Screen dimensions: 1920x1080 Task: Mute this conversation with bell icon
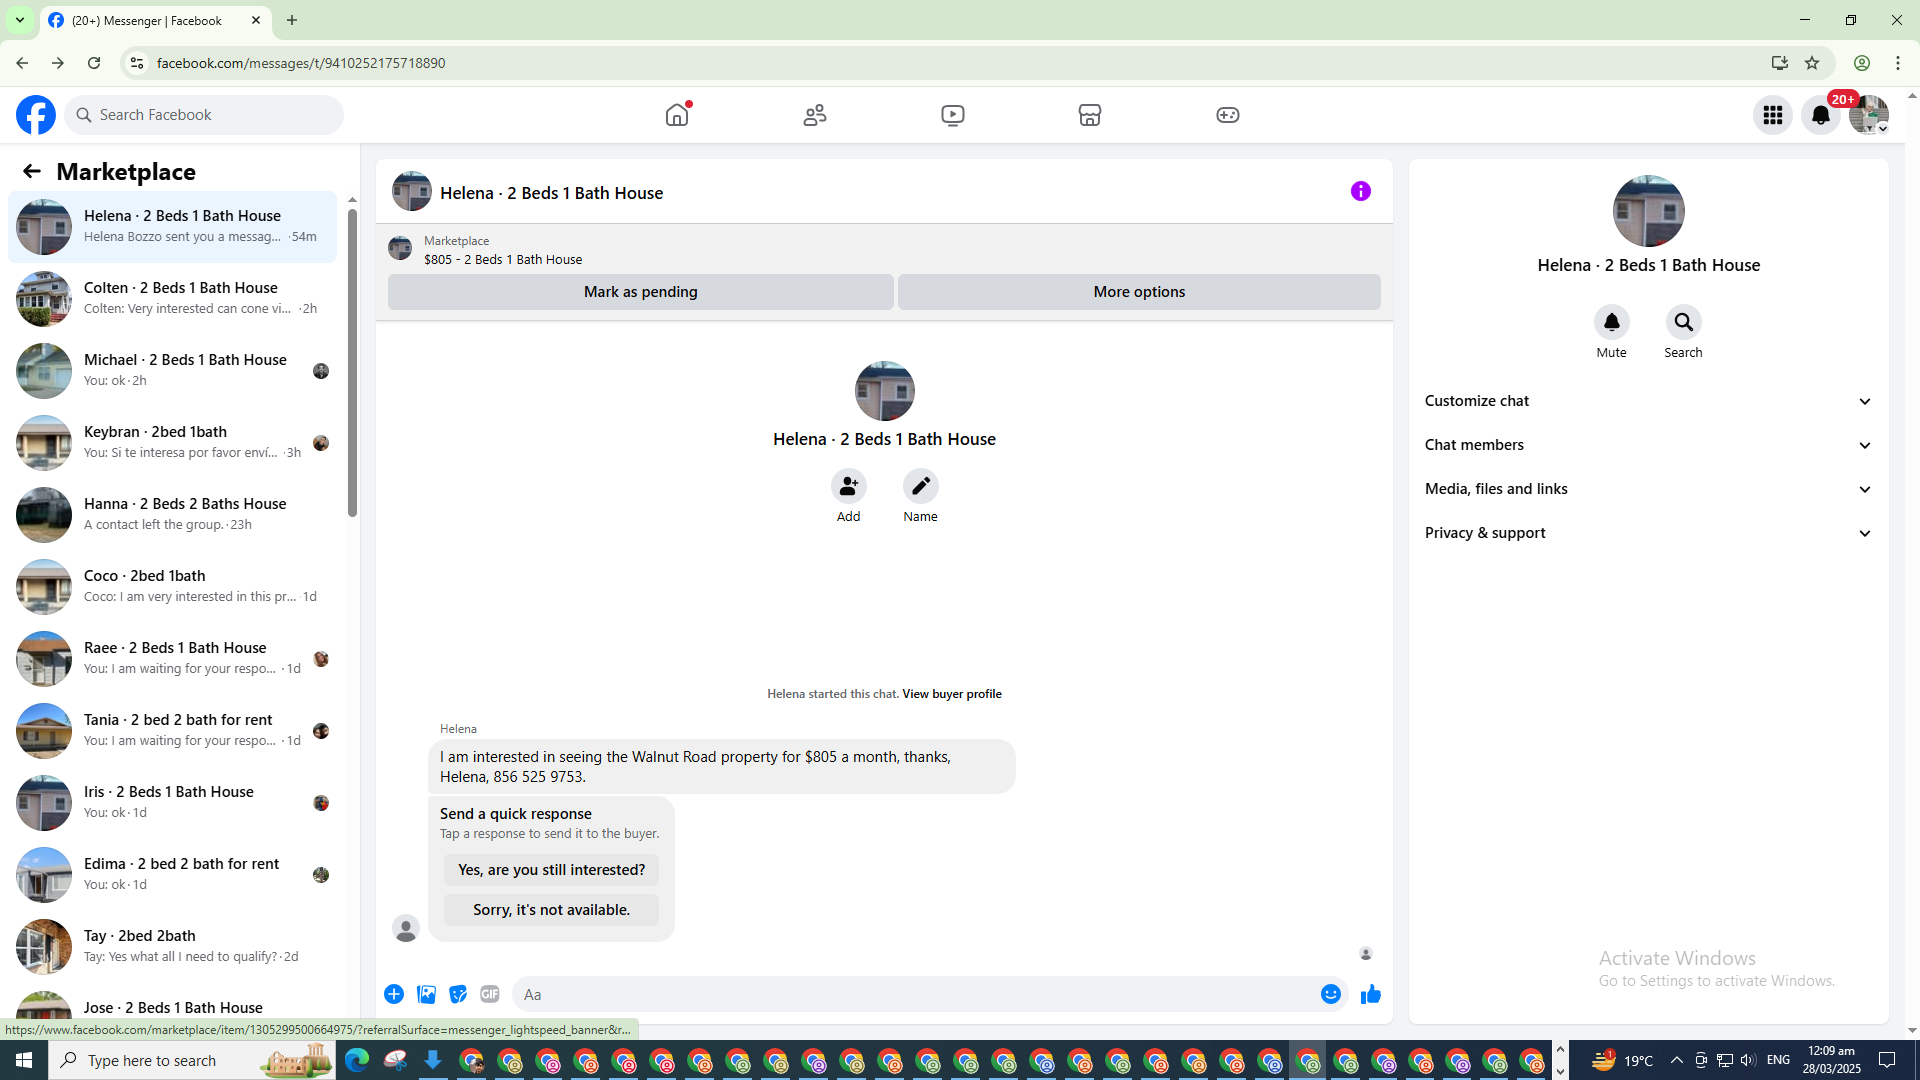(1612, 322)
